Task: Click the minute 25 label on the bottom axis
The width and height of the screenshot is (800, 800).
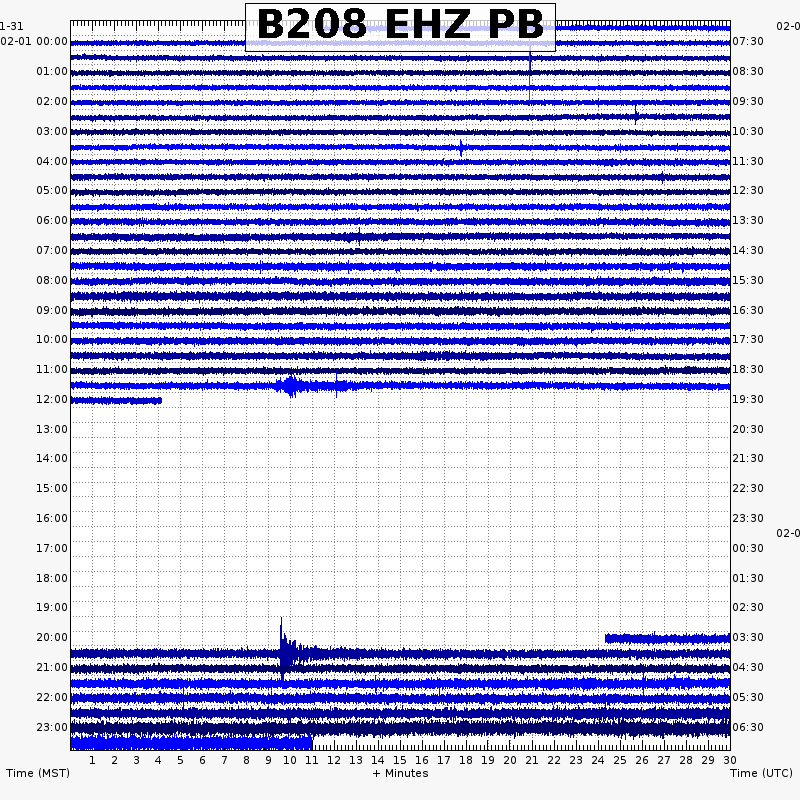Action: [x=620, y=760]
